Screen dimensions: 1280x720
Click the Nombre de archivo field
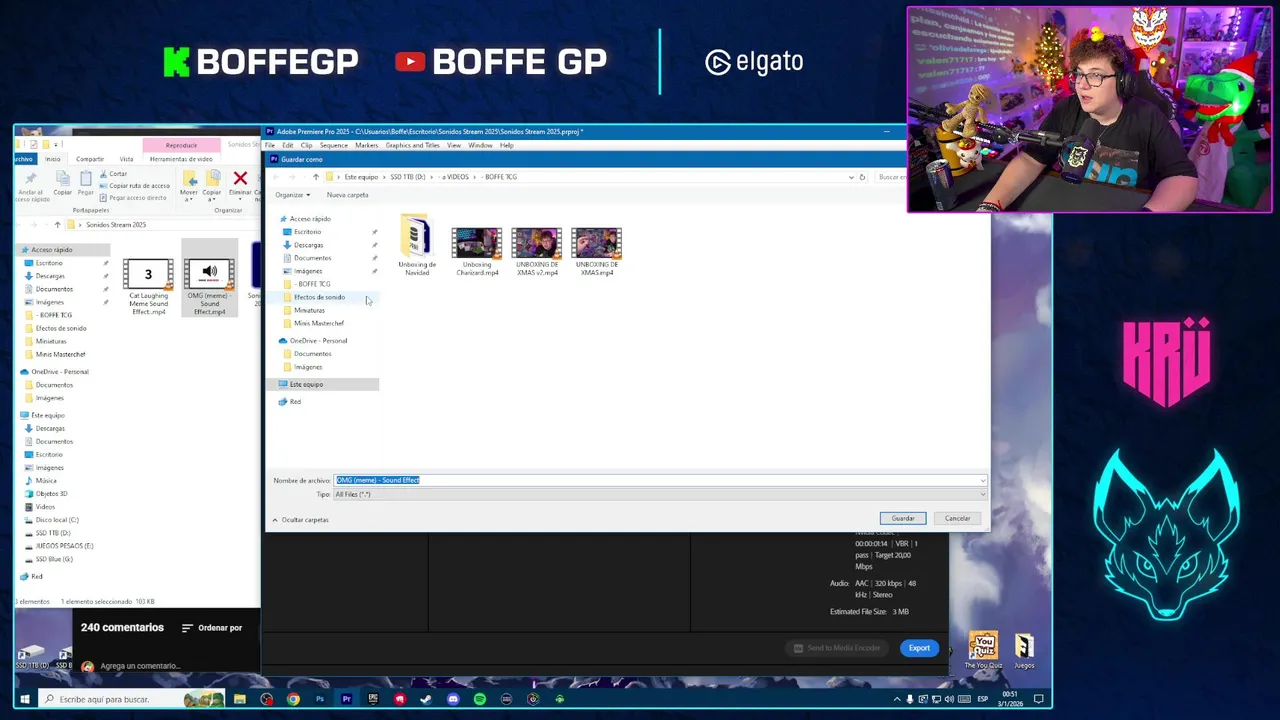tap(659, 480)
